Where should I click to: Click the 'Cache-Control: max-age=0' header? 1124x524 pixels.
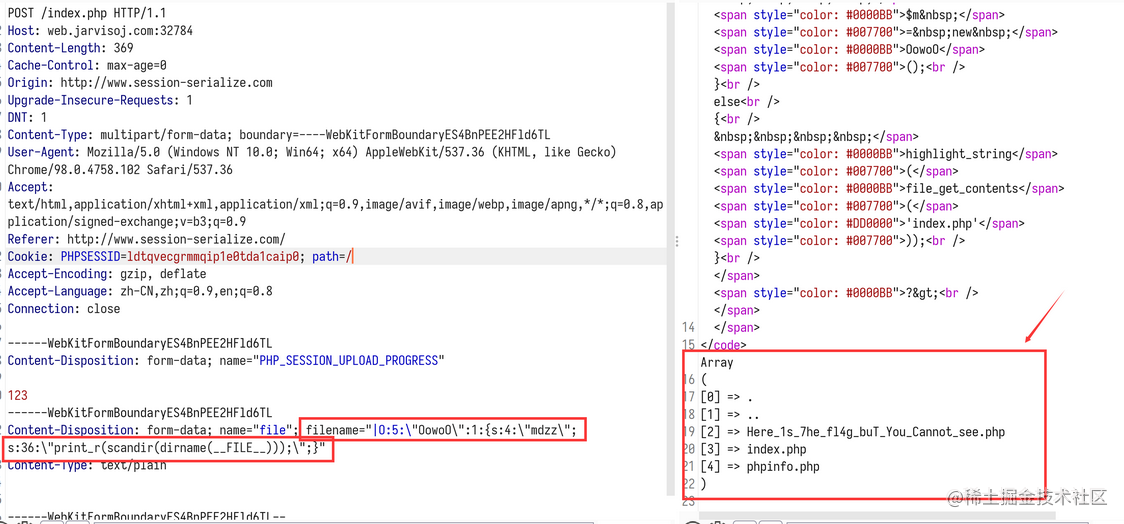[x=87, y=65]
